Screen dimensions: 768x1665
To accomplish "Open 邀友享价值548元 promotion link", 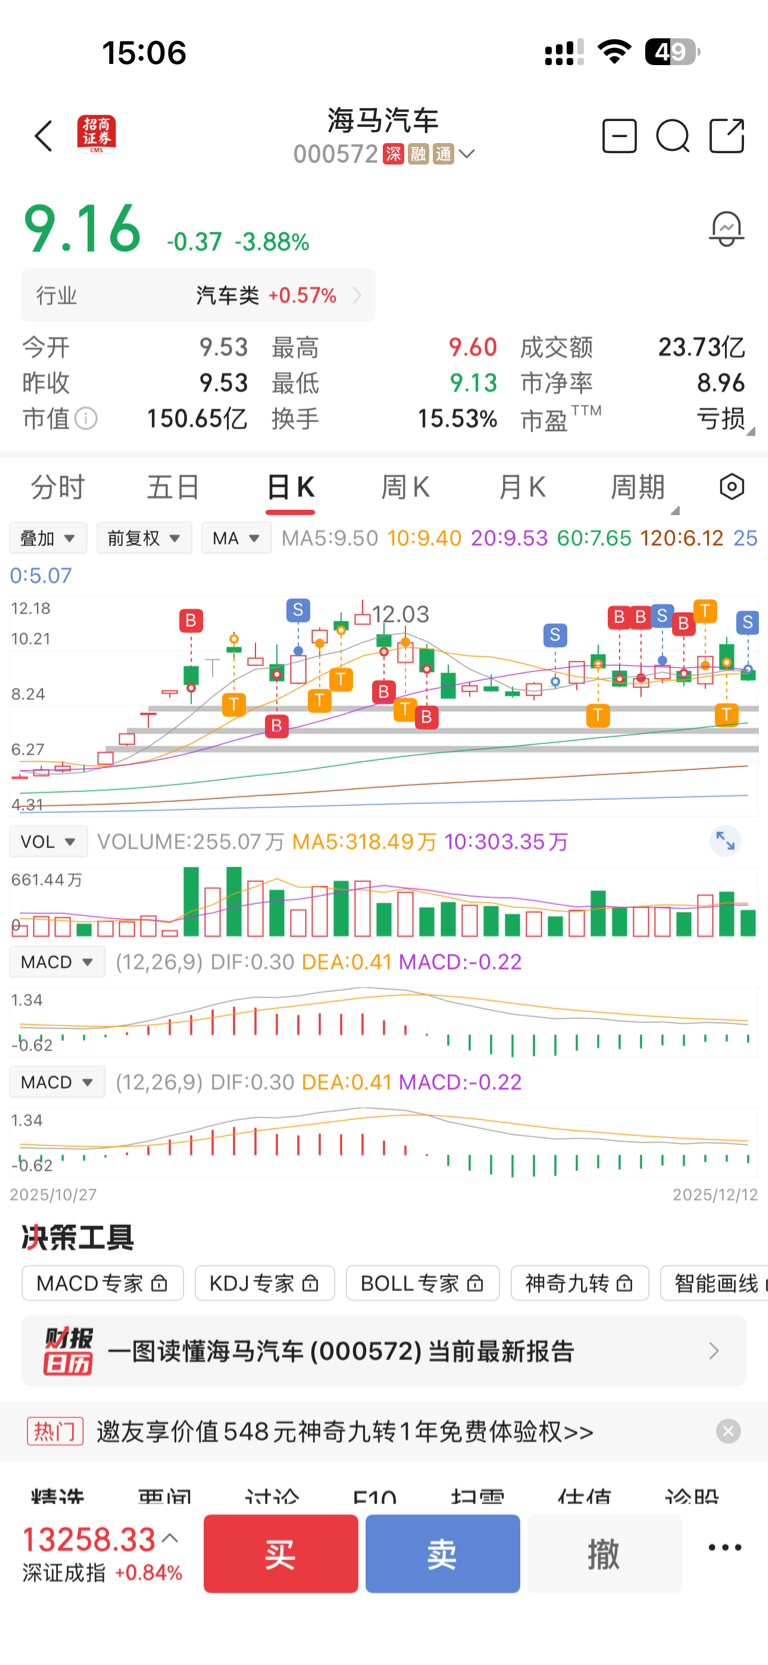I will [345, 1432].
